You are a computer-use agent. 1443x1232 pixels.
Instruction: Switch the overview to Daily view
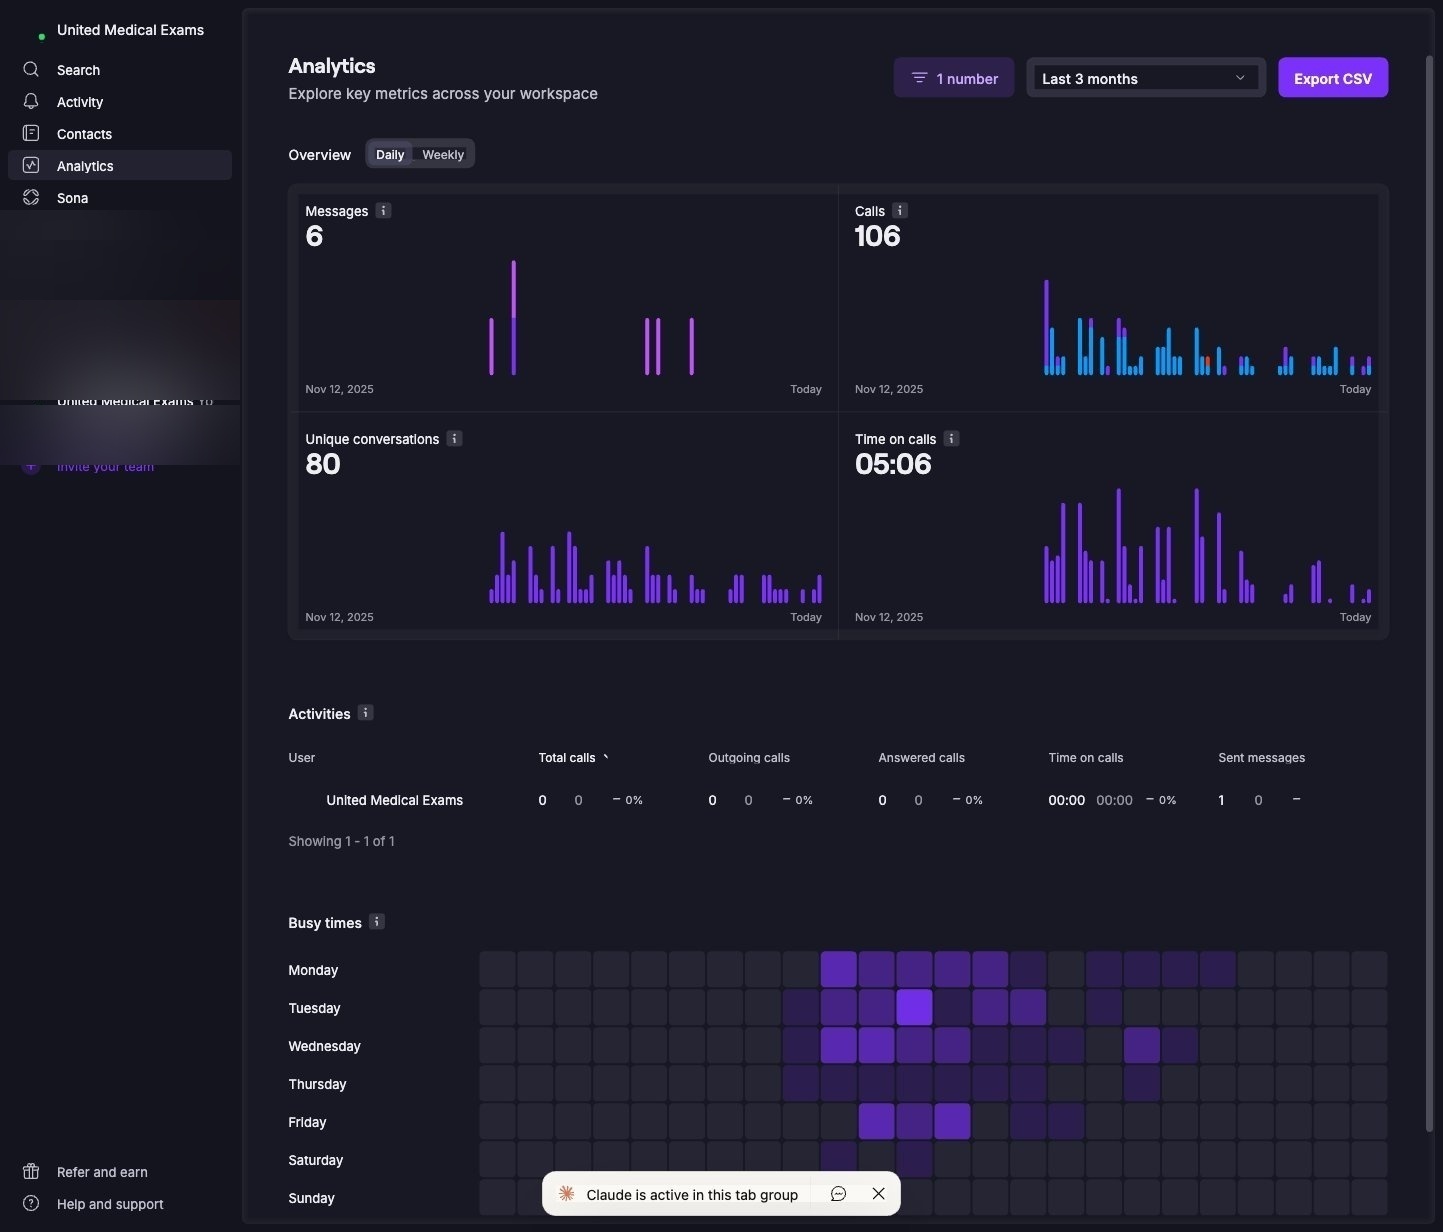pyautogui.click(x=390, y=154)
